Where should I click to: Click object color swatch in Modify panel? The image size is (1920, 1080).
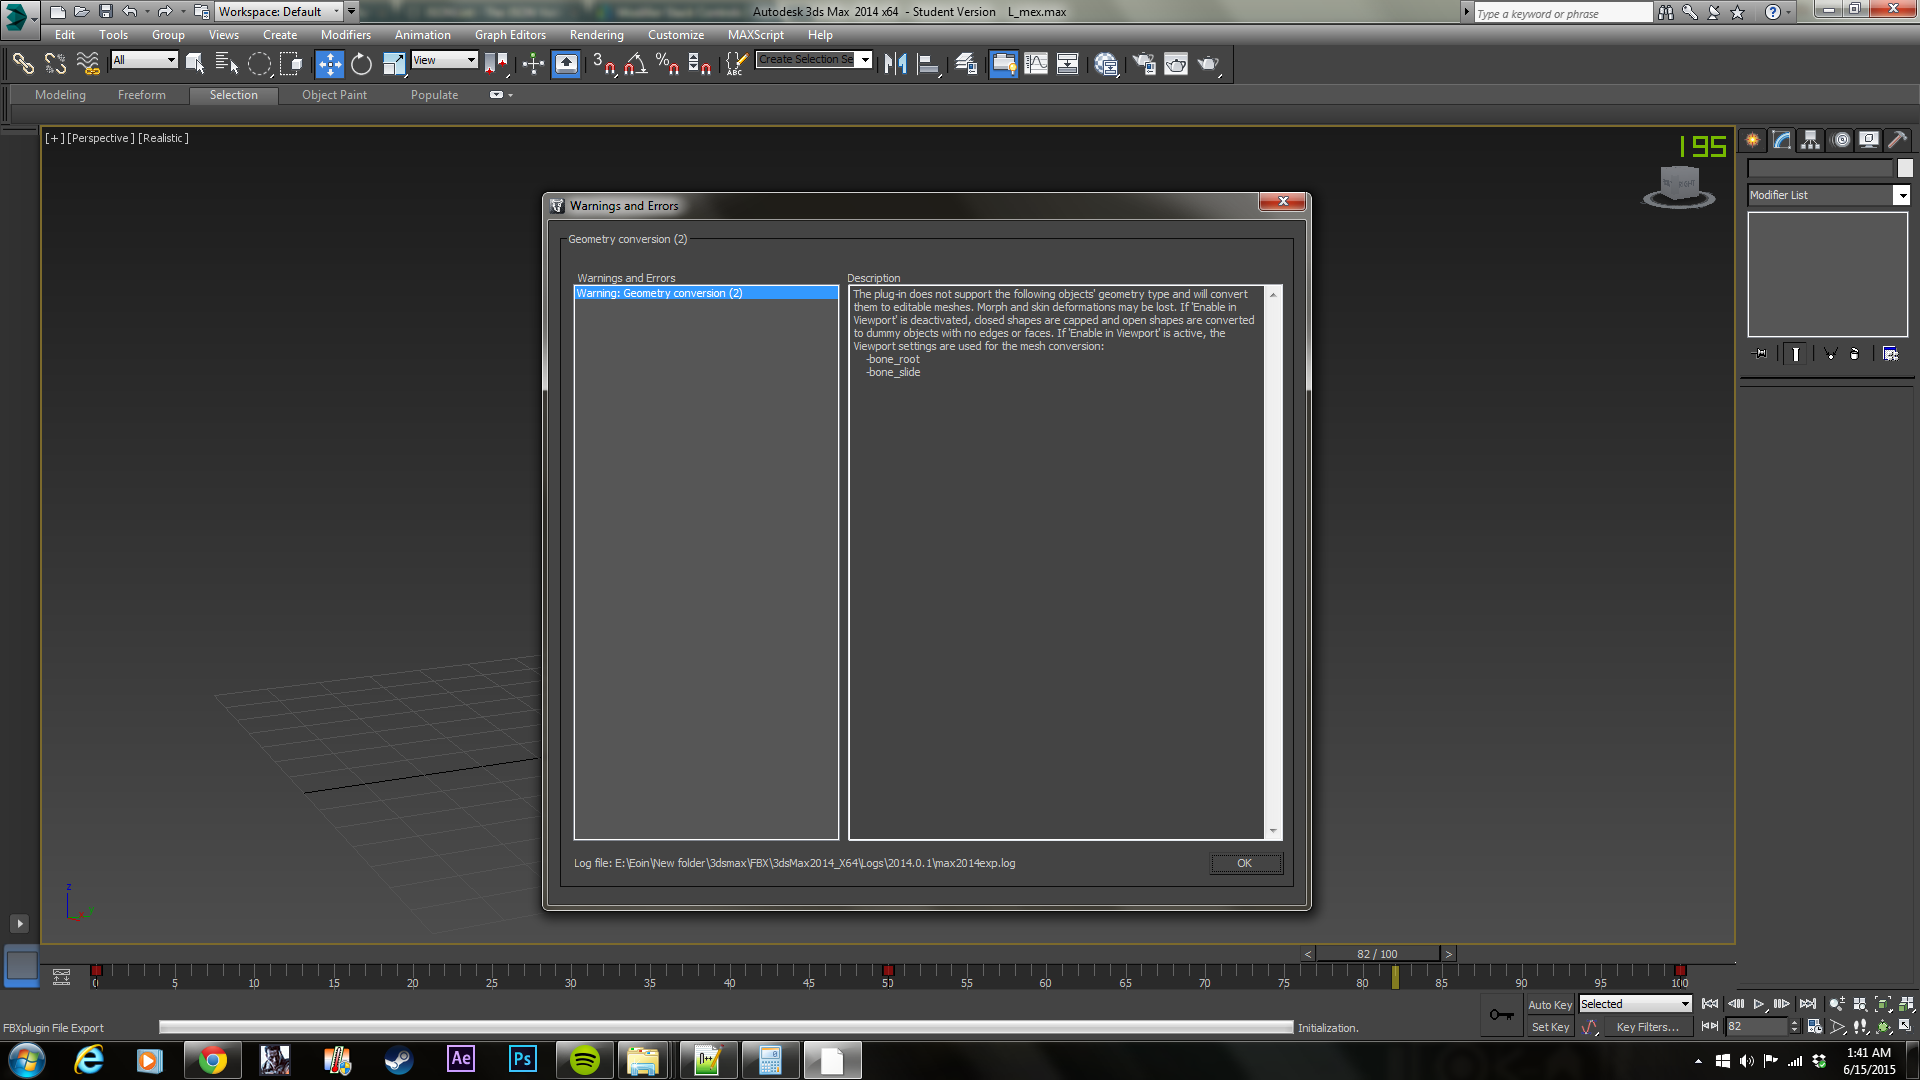[1905, 169]
